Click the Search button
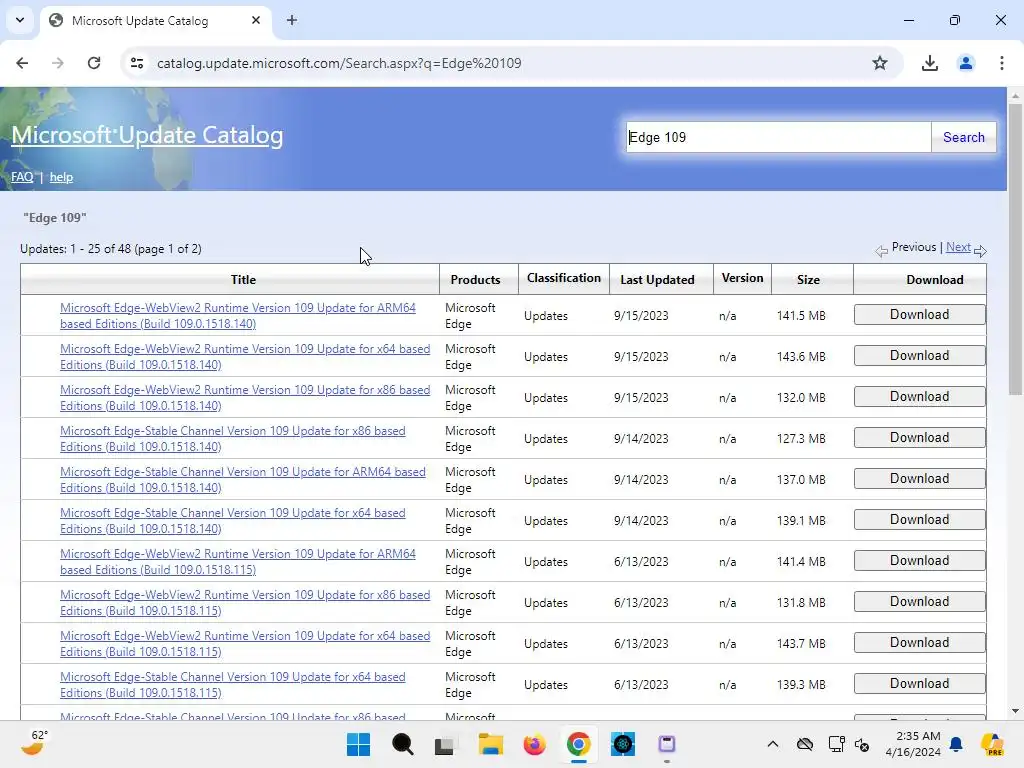 tap(963, 137)
